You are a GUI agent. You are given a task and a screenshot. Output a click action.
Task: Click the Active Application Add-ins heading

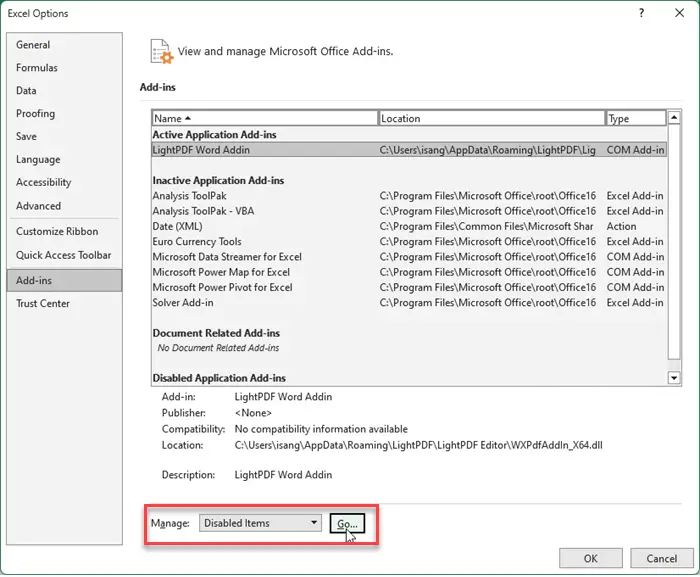[x=214, y=134]
